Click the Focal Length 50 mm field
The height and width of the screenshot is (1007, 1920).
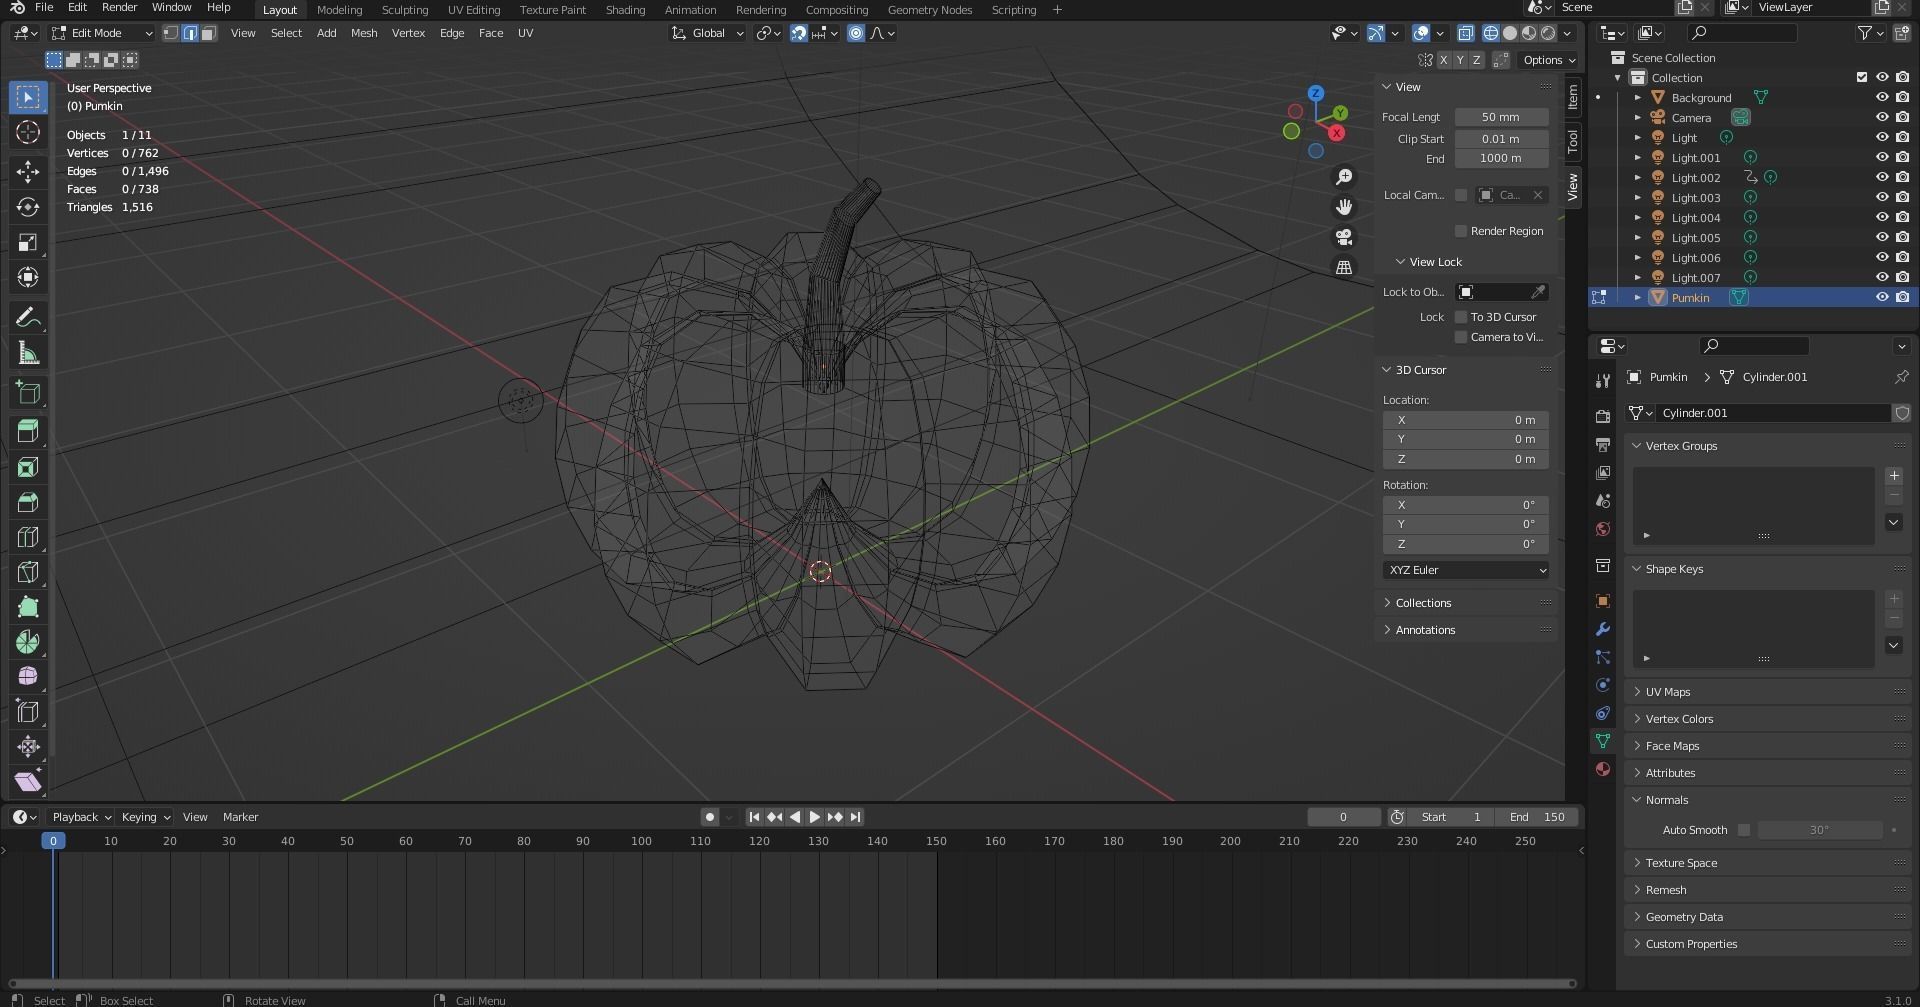click(x=1501, y=117)
